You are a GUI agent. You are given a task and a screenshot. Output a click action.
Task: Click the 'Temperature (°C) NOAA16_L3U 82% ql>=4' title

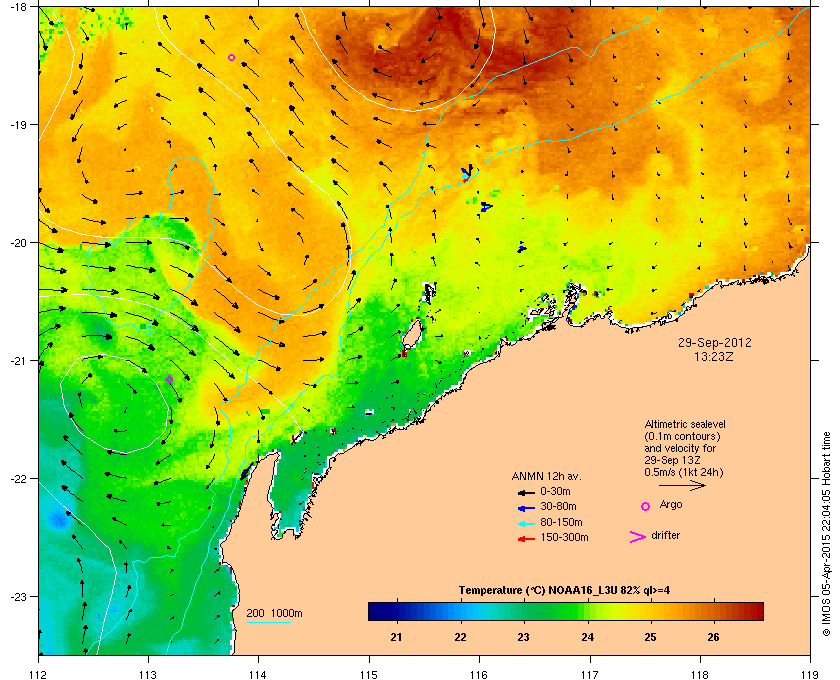click(x=564, y=591)
